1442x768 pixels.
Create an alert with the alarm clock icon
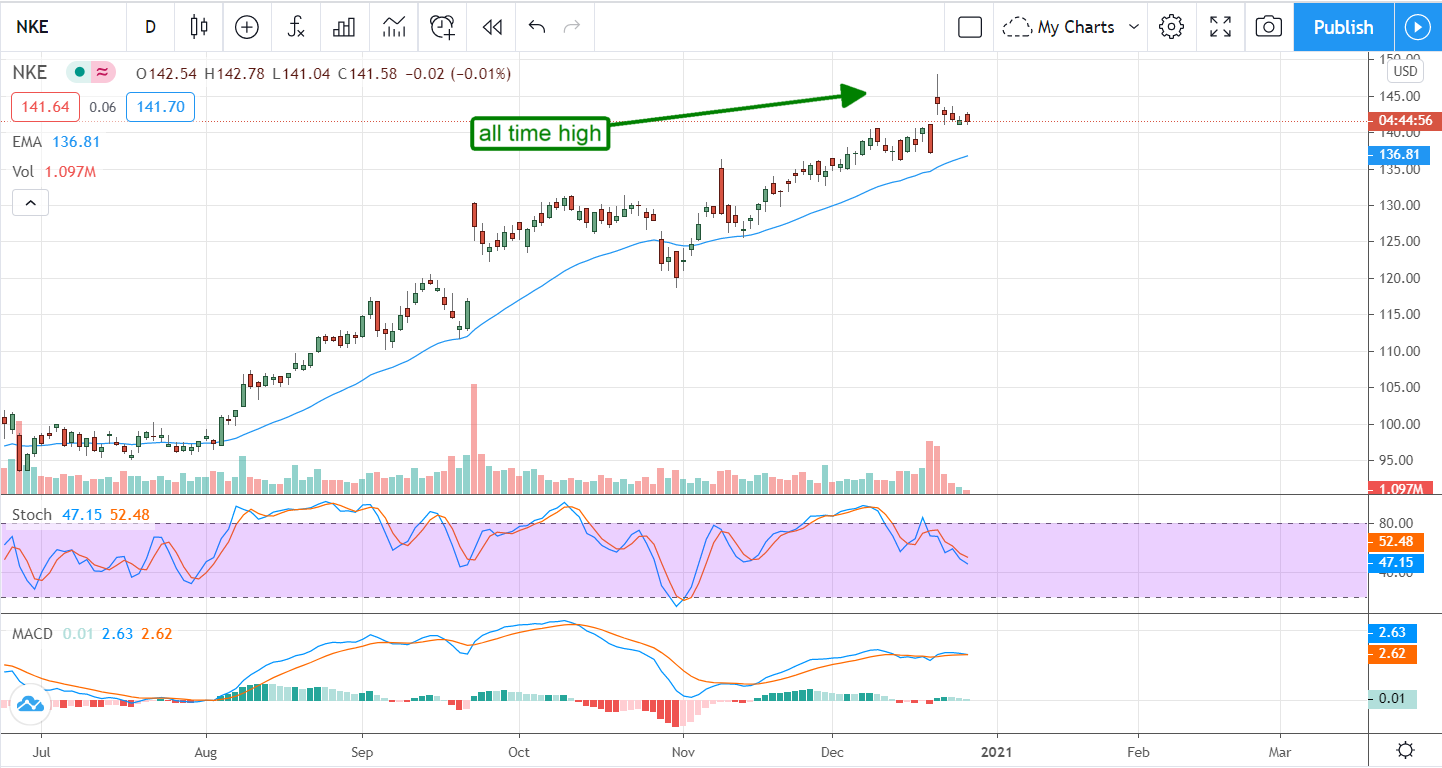(x=442, y=27)
